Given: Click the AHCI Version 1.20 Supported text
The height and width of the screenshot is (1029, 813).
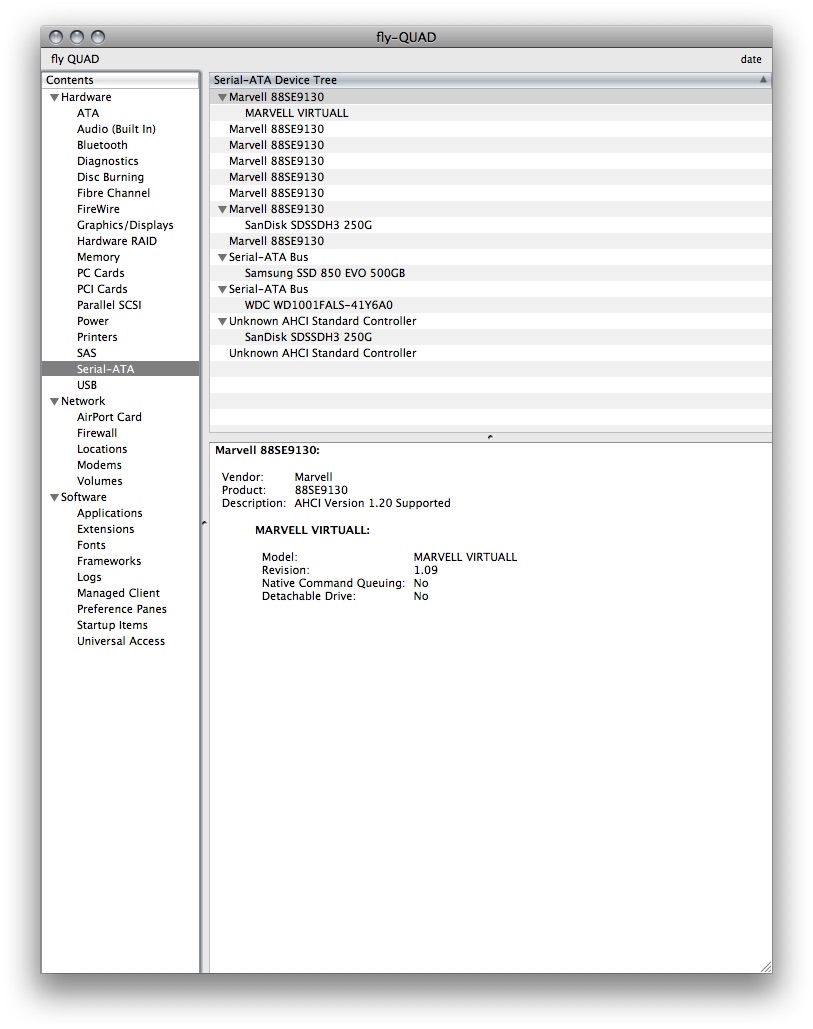Looking at the screenshot, I should pyautogui.click(x=372, y=503).
